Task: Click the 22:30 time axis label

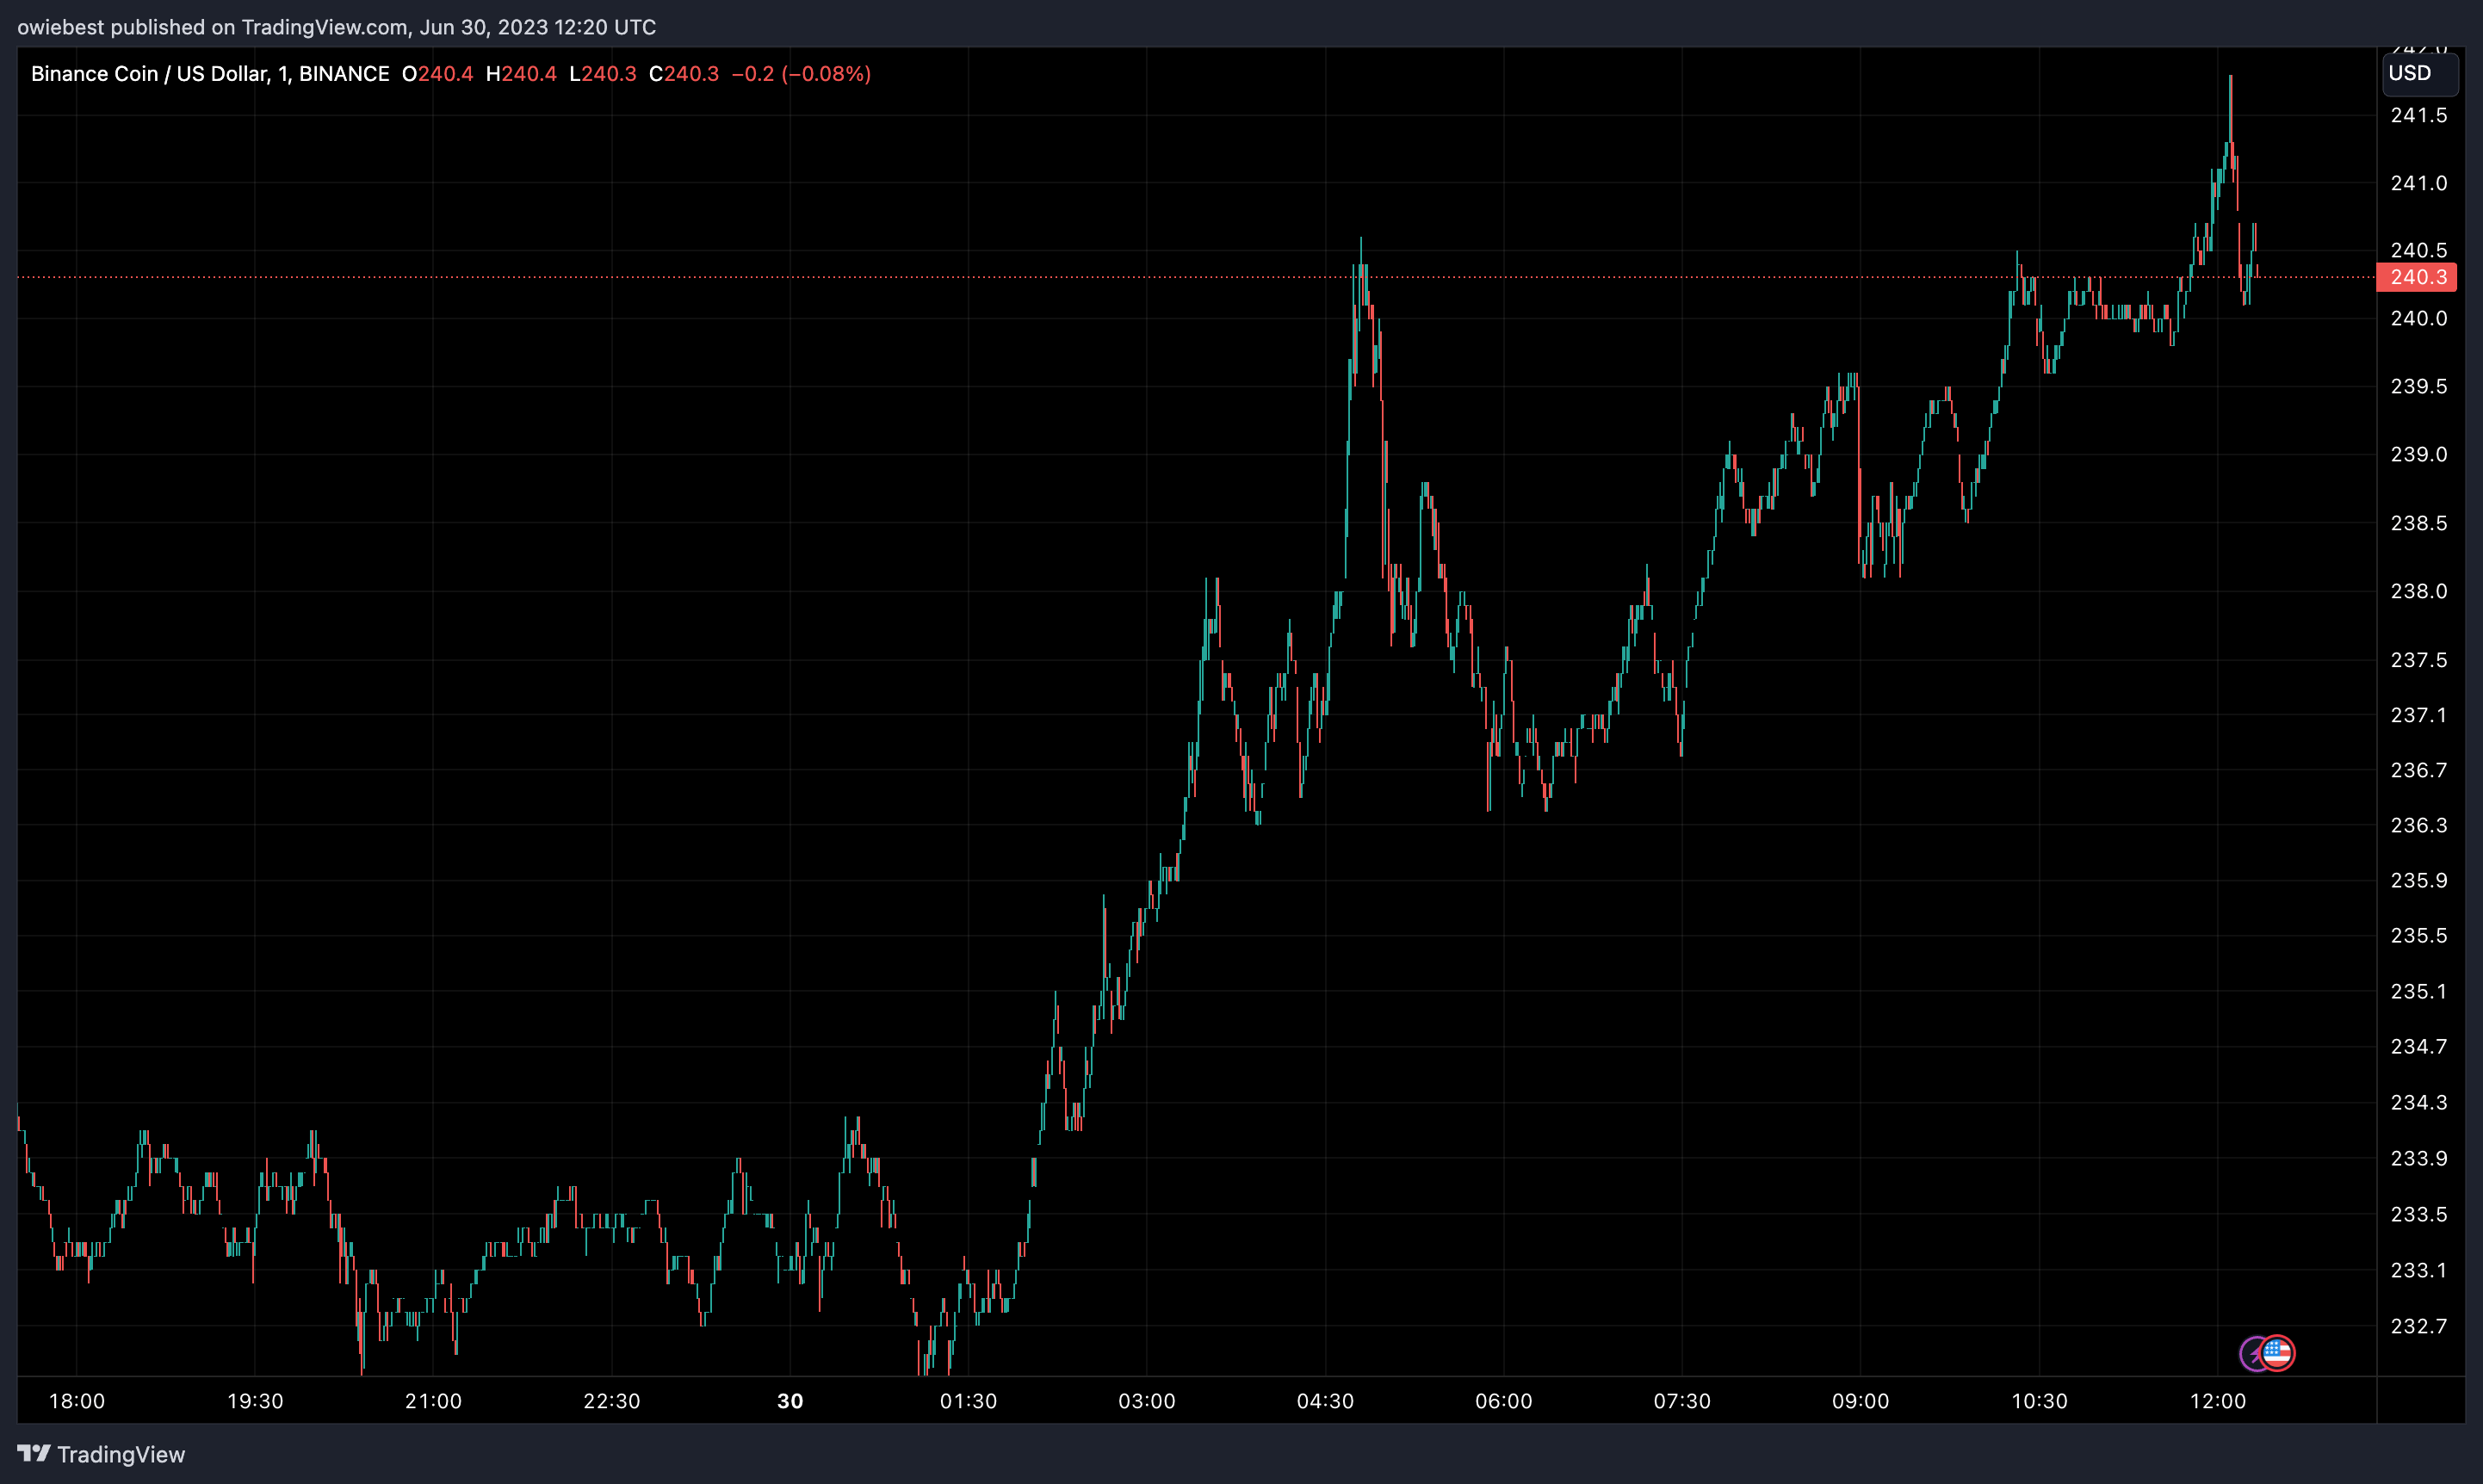Action: pos(612,1401)
